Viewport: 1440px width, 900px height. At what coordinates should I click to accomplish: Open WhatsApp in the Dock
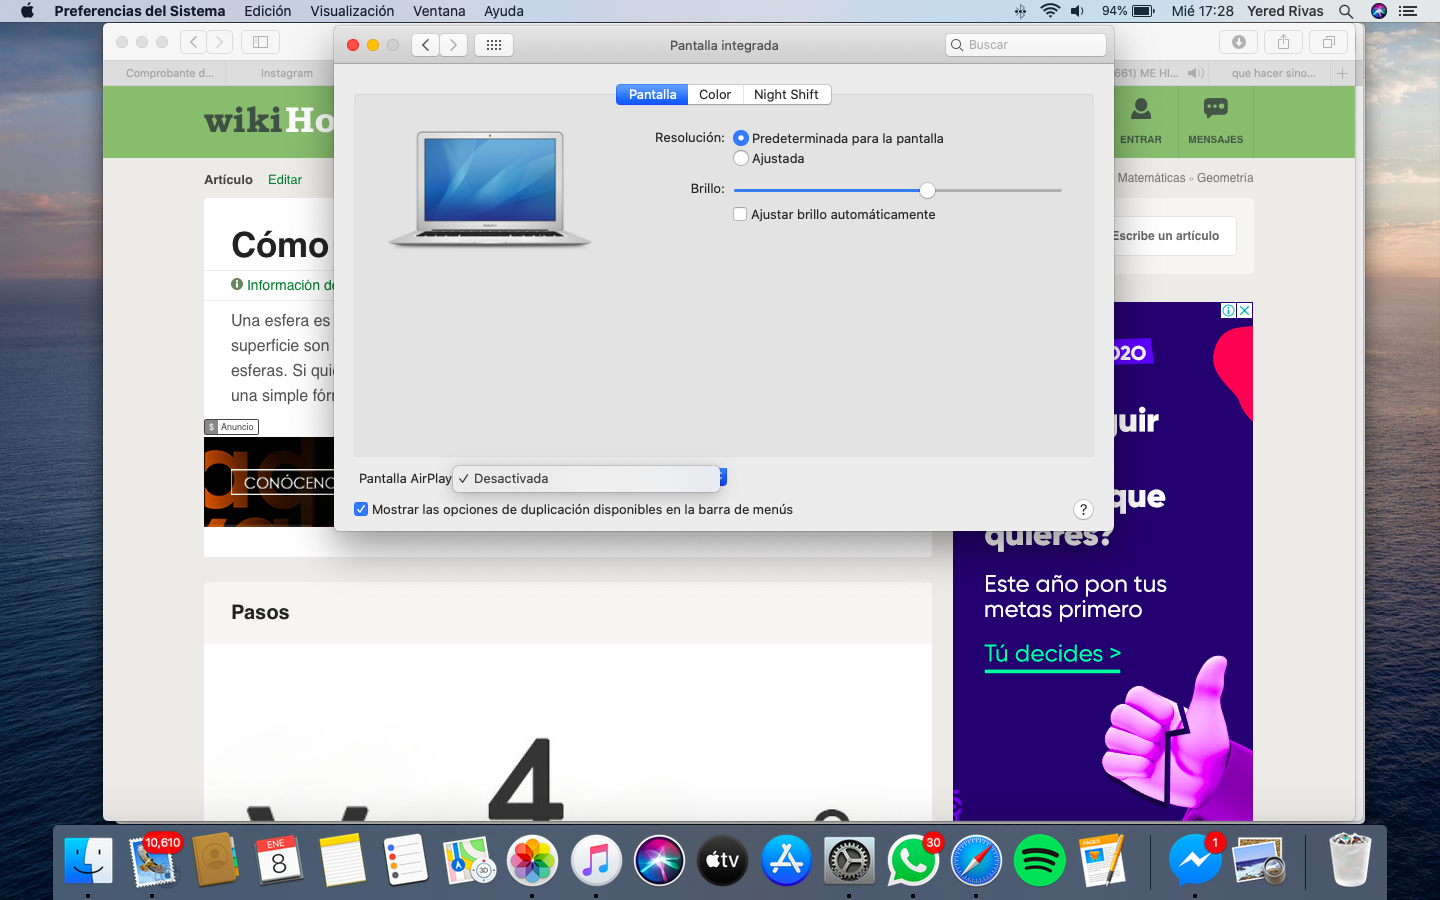(913, 860)
